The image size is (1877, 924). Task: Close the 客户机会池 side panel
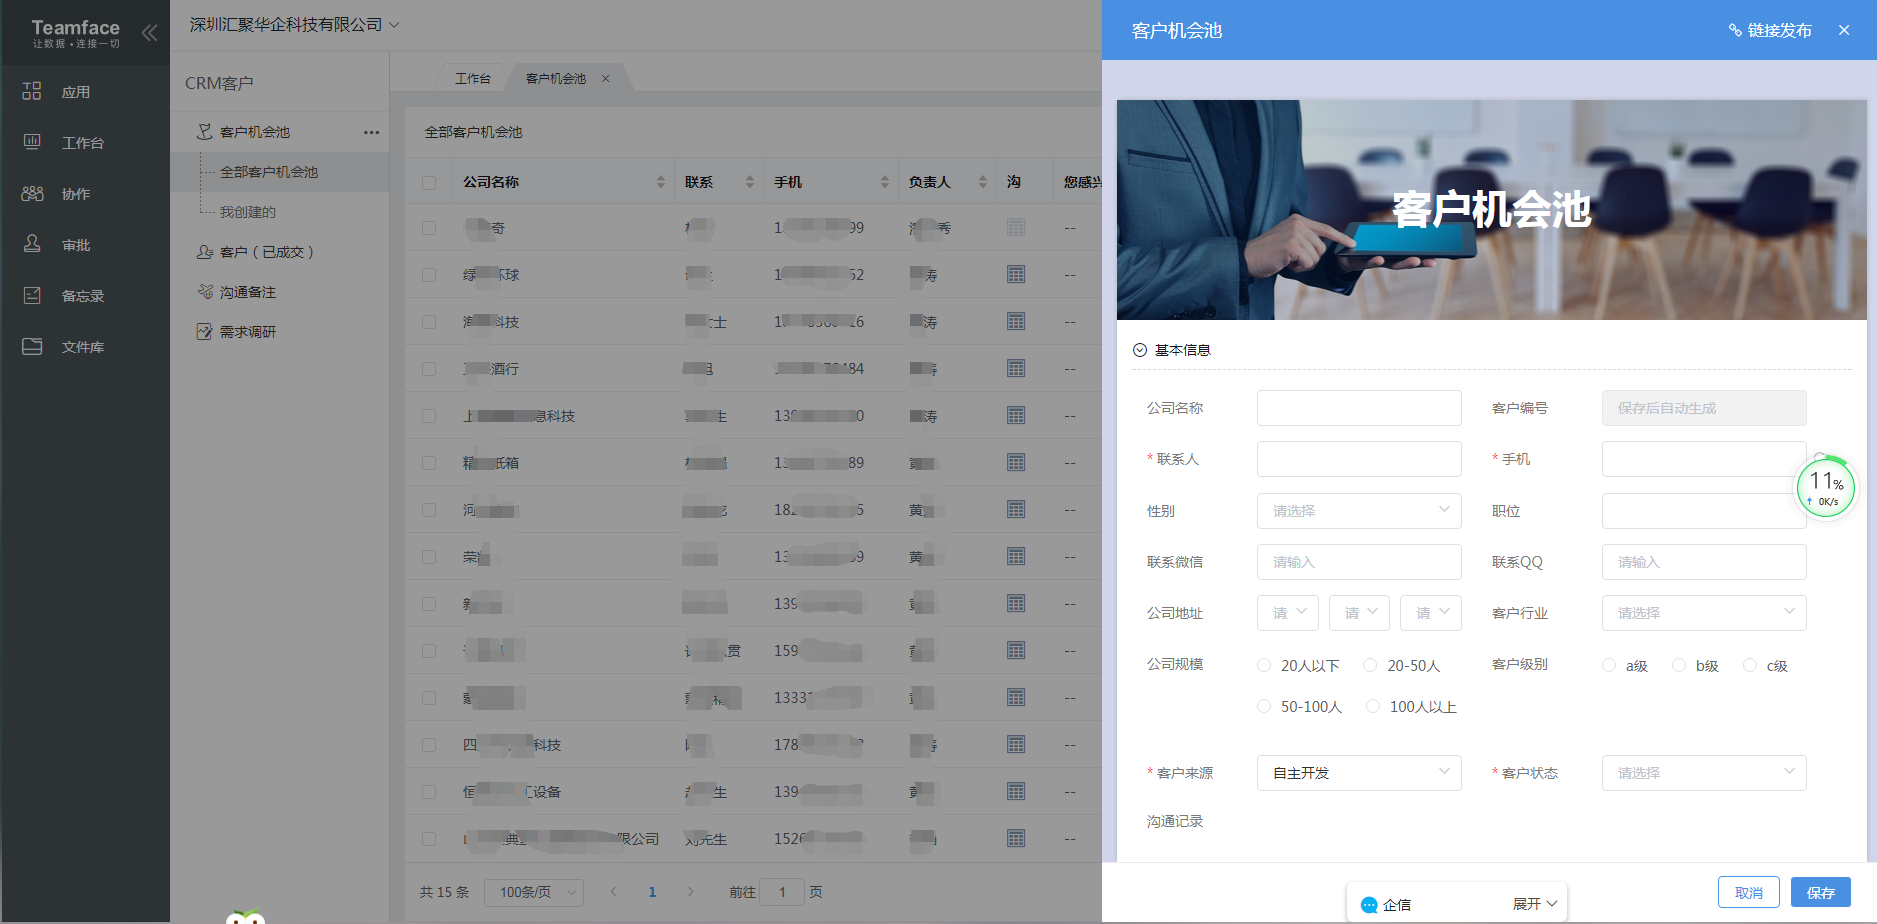point(1844,31)
